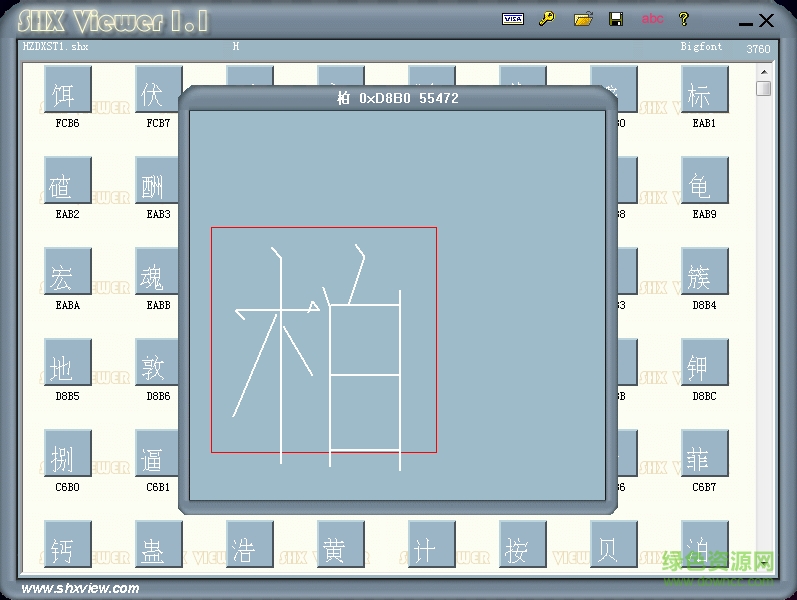This screenshot has width=797, height=600.
Task: Close the SHX Viewer window
Action: [x=767, y=20]
